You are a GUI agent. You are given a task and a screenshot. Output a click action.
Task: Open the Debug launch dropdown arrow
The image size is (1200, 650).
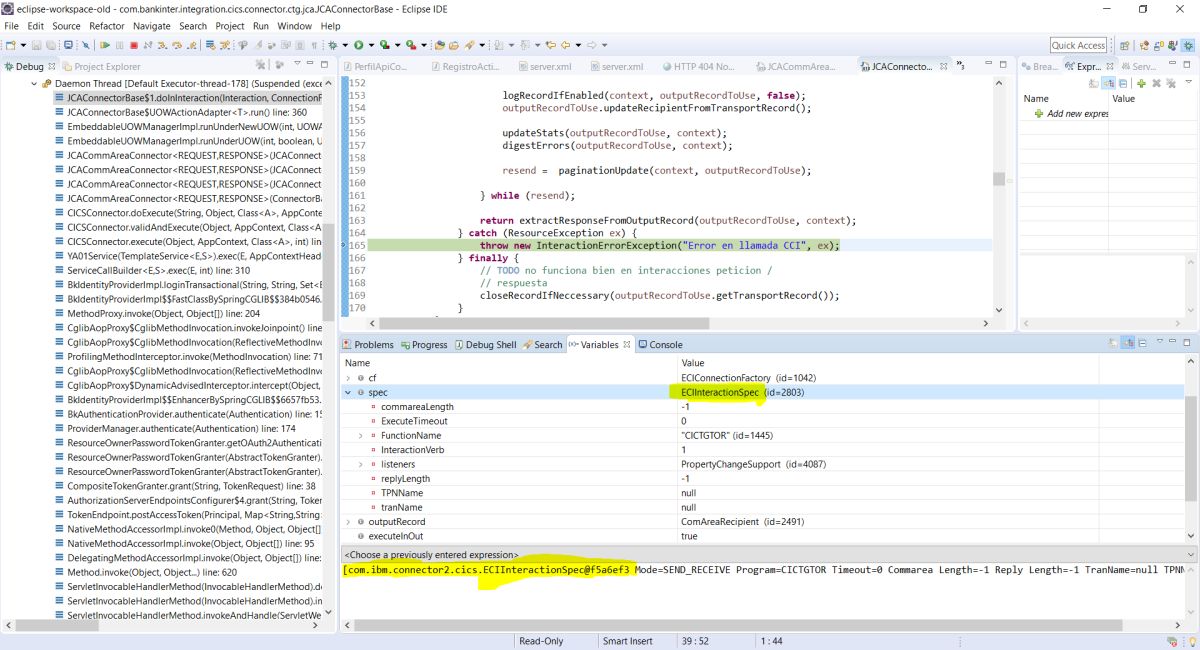point(345,45)
